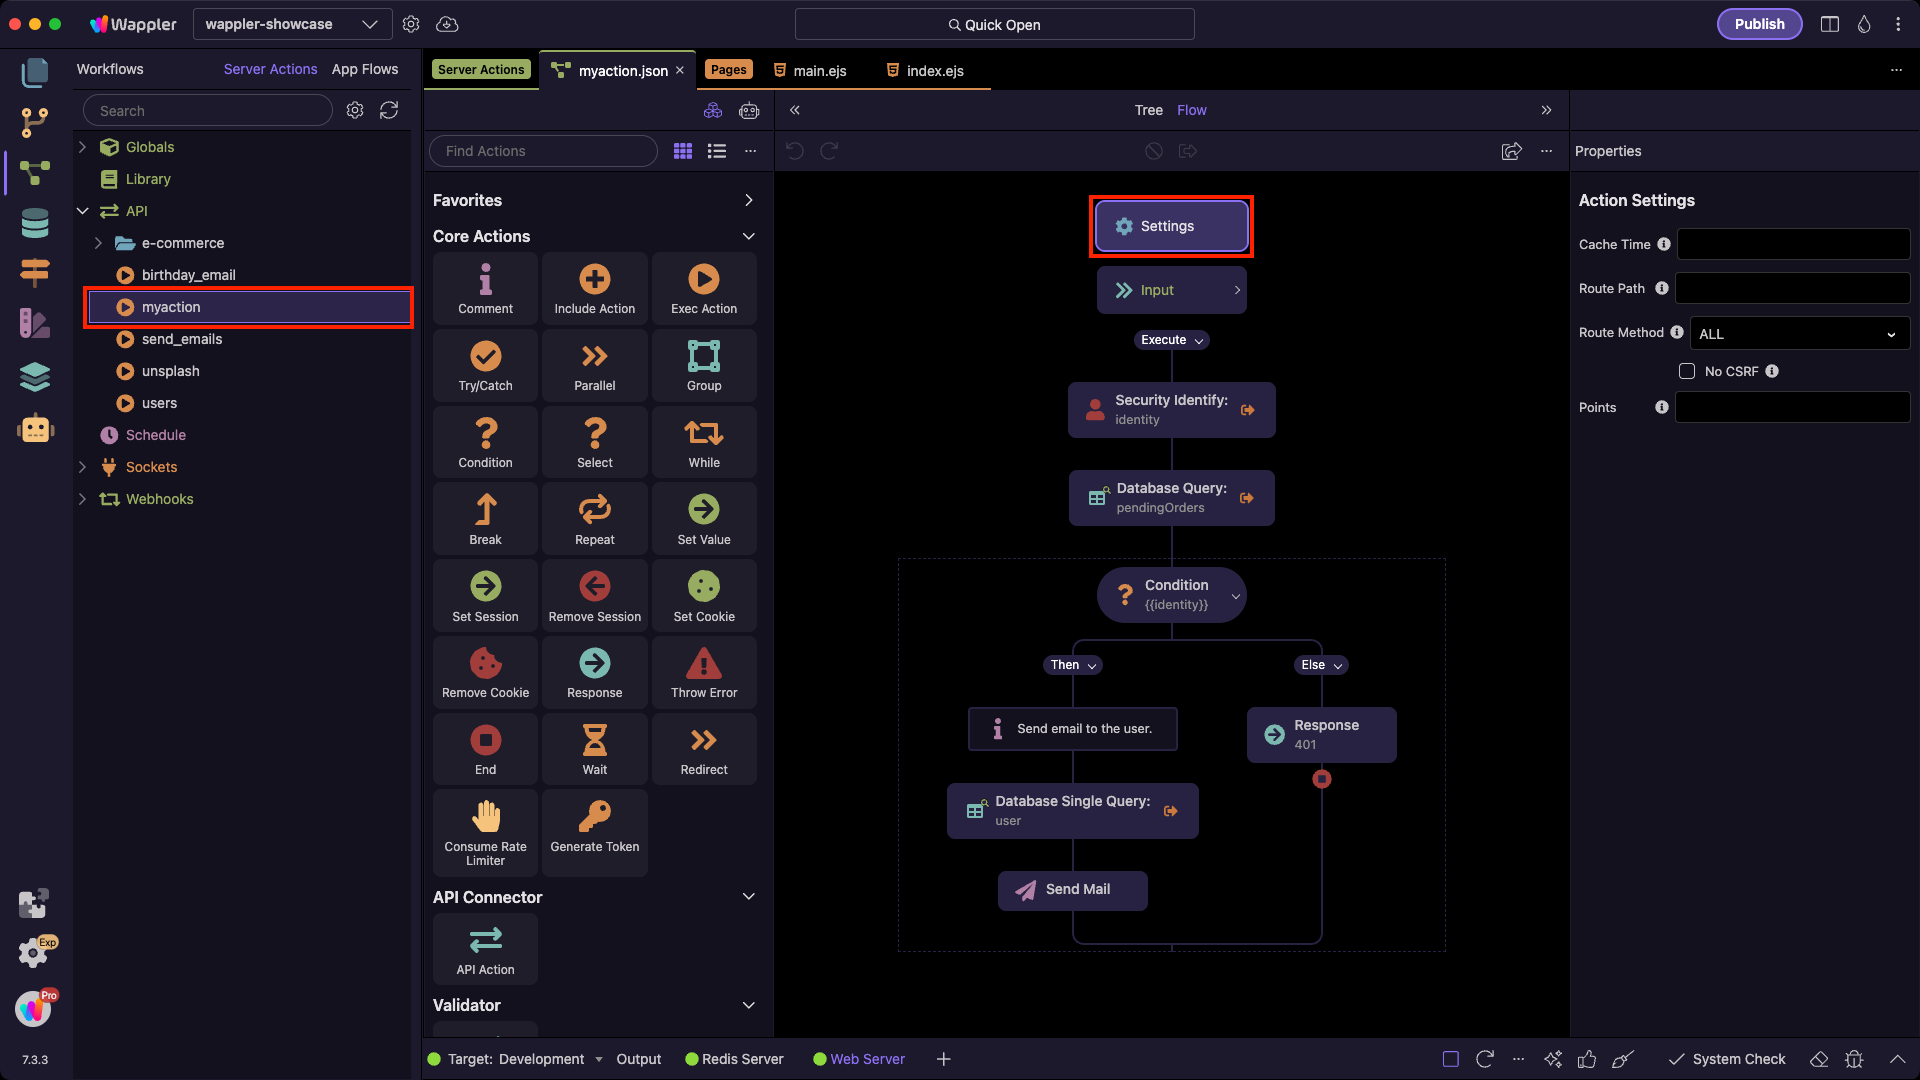Click the Publish button

pyautogui.click(x=1758, y=24)
